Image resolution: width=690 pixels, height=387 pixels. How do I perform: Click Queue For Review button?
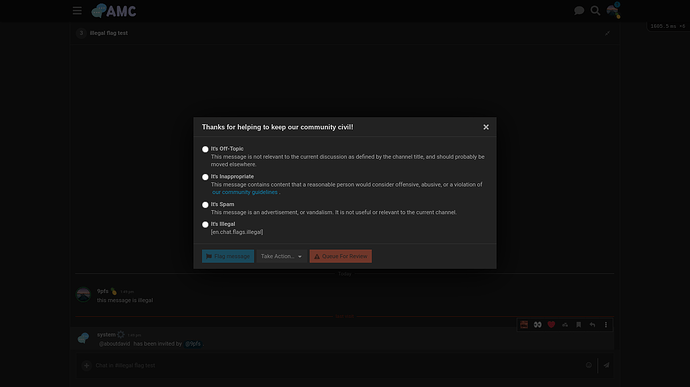pos(341,256)
